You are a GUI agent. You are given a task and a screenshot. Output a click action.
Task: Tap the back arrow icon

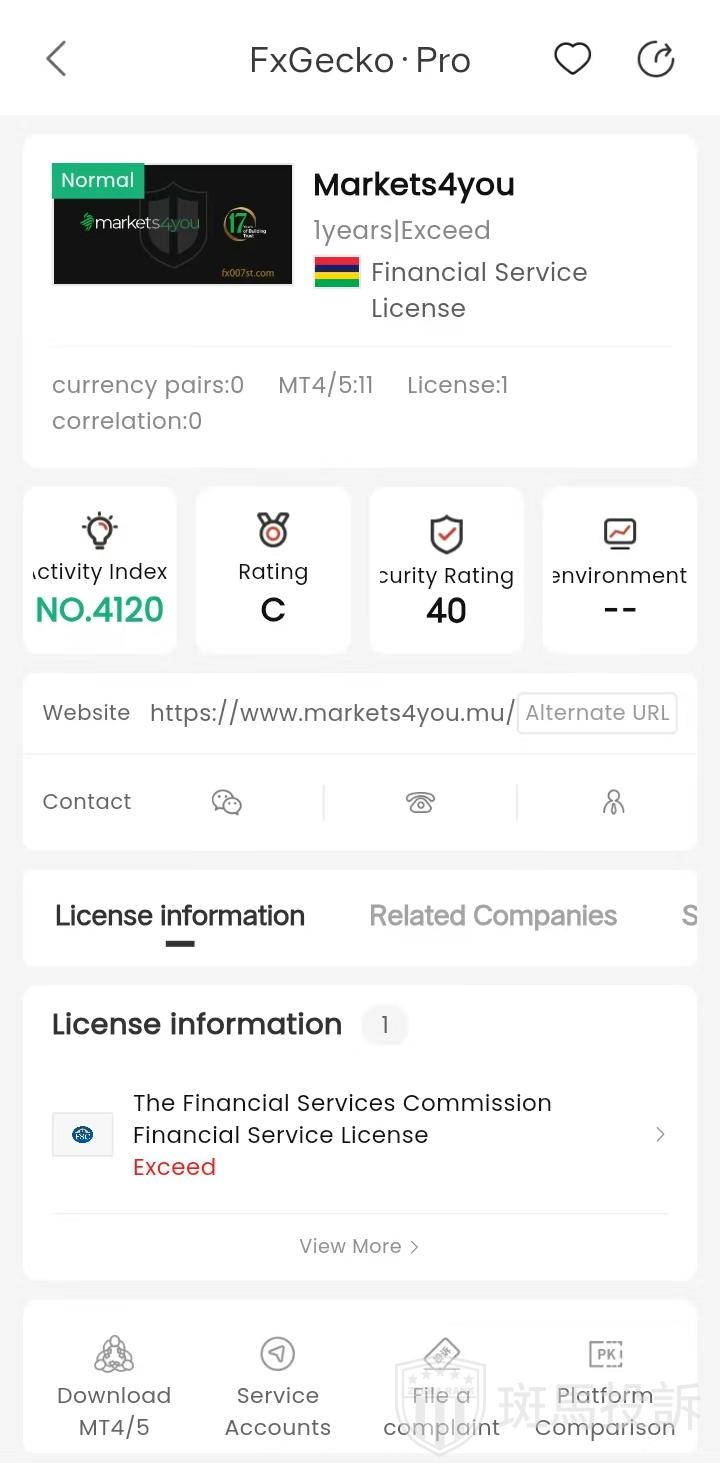pos(57,60)
